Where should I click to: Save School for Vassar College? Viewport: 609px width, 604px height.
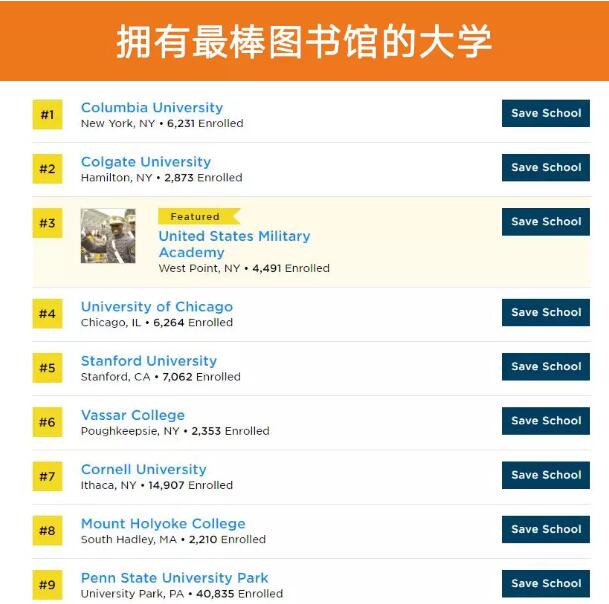[x=546, y=421]
